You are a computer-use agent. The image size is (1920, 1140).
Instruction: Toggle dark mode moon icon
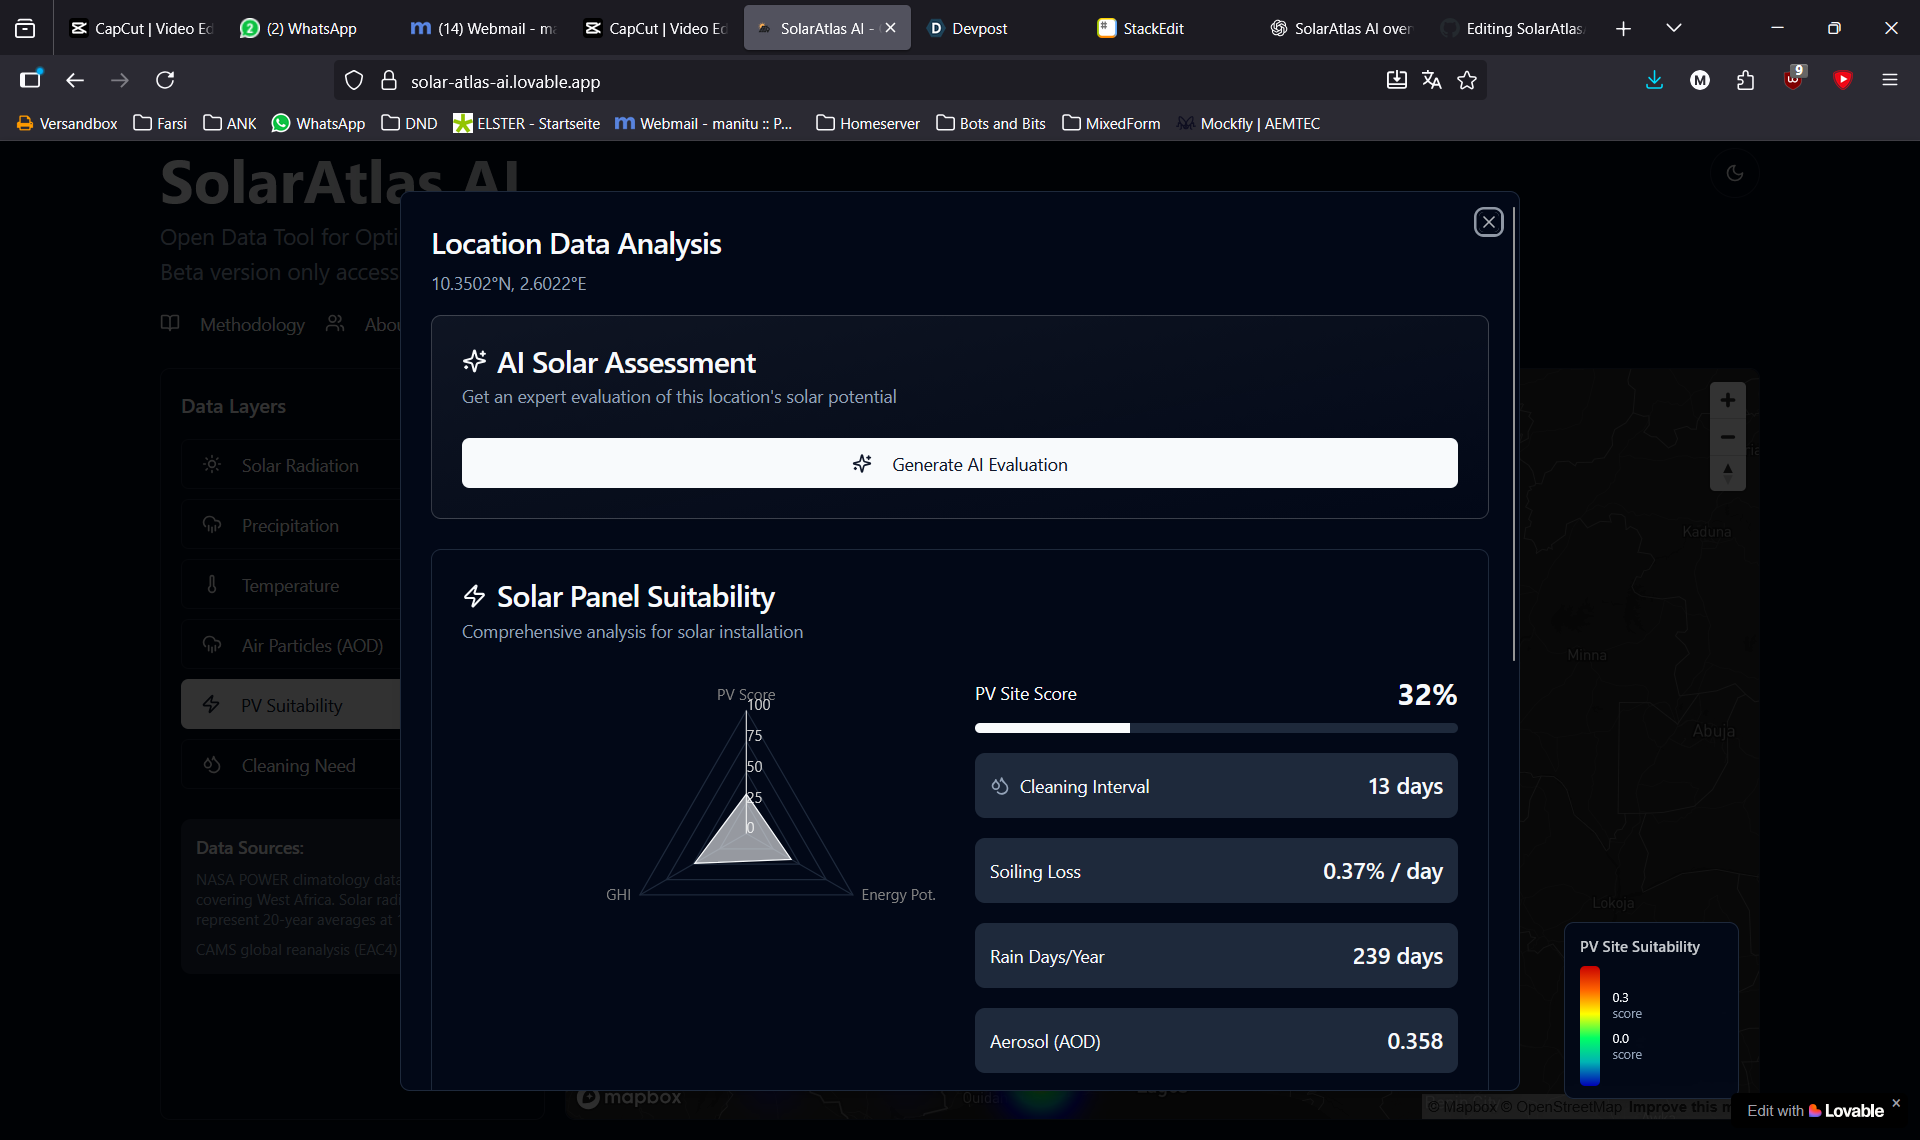[x=1735, y=173]
